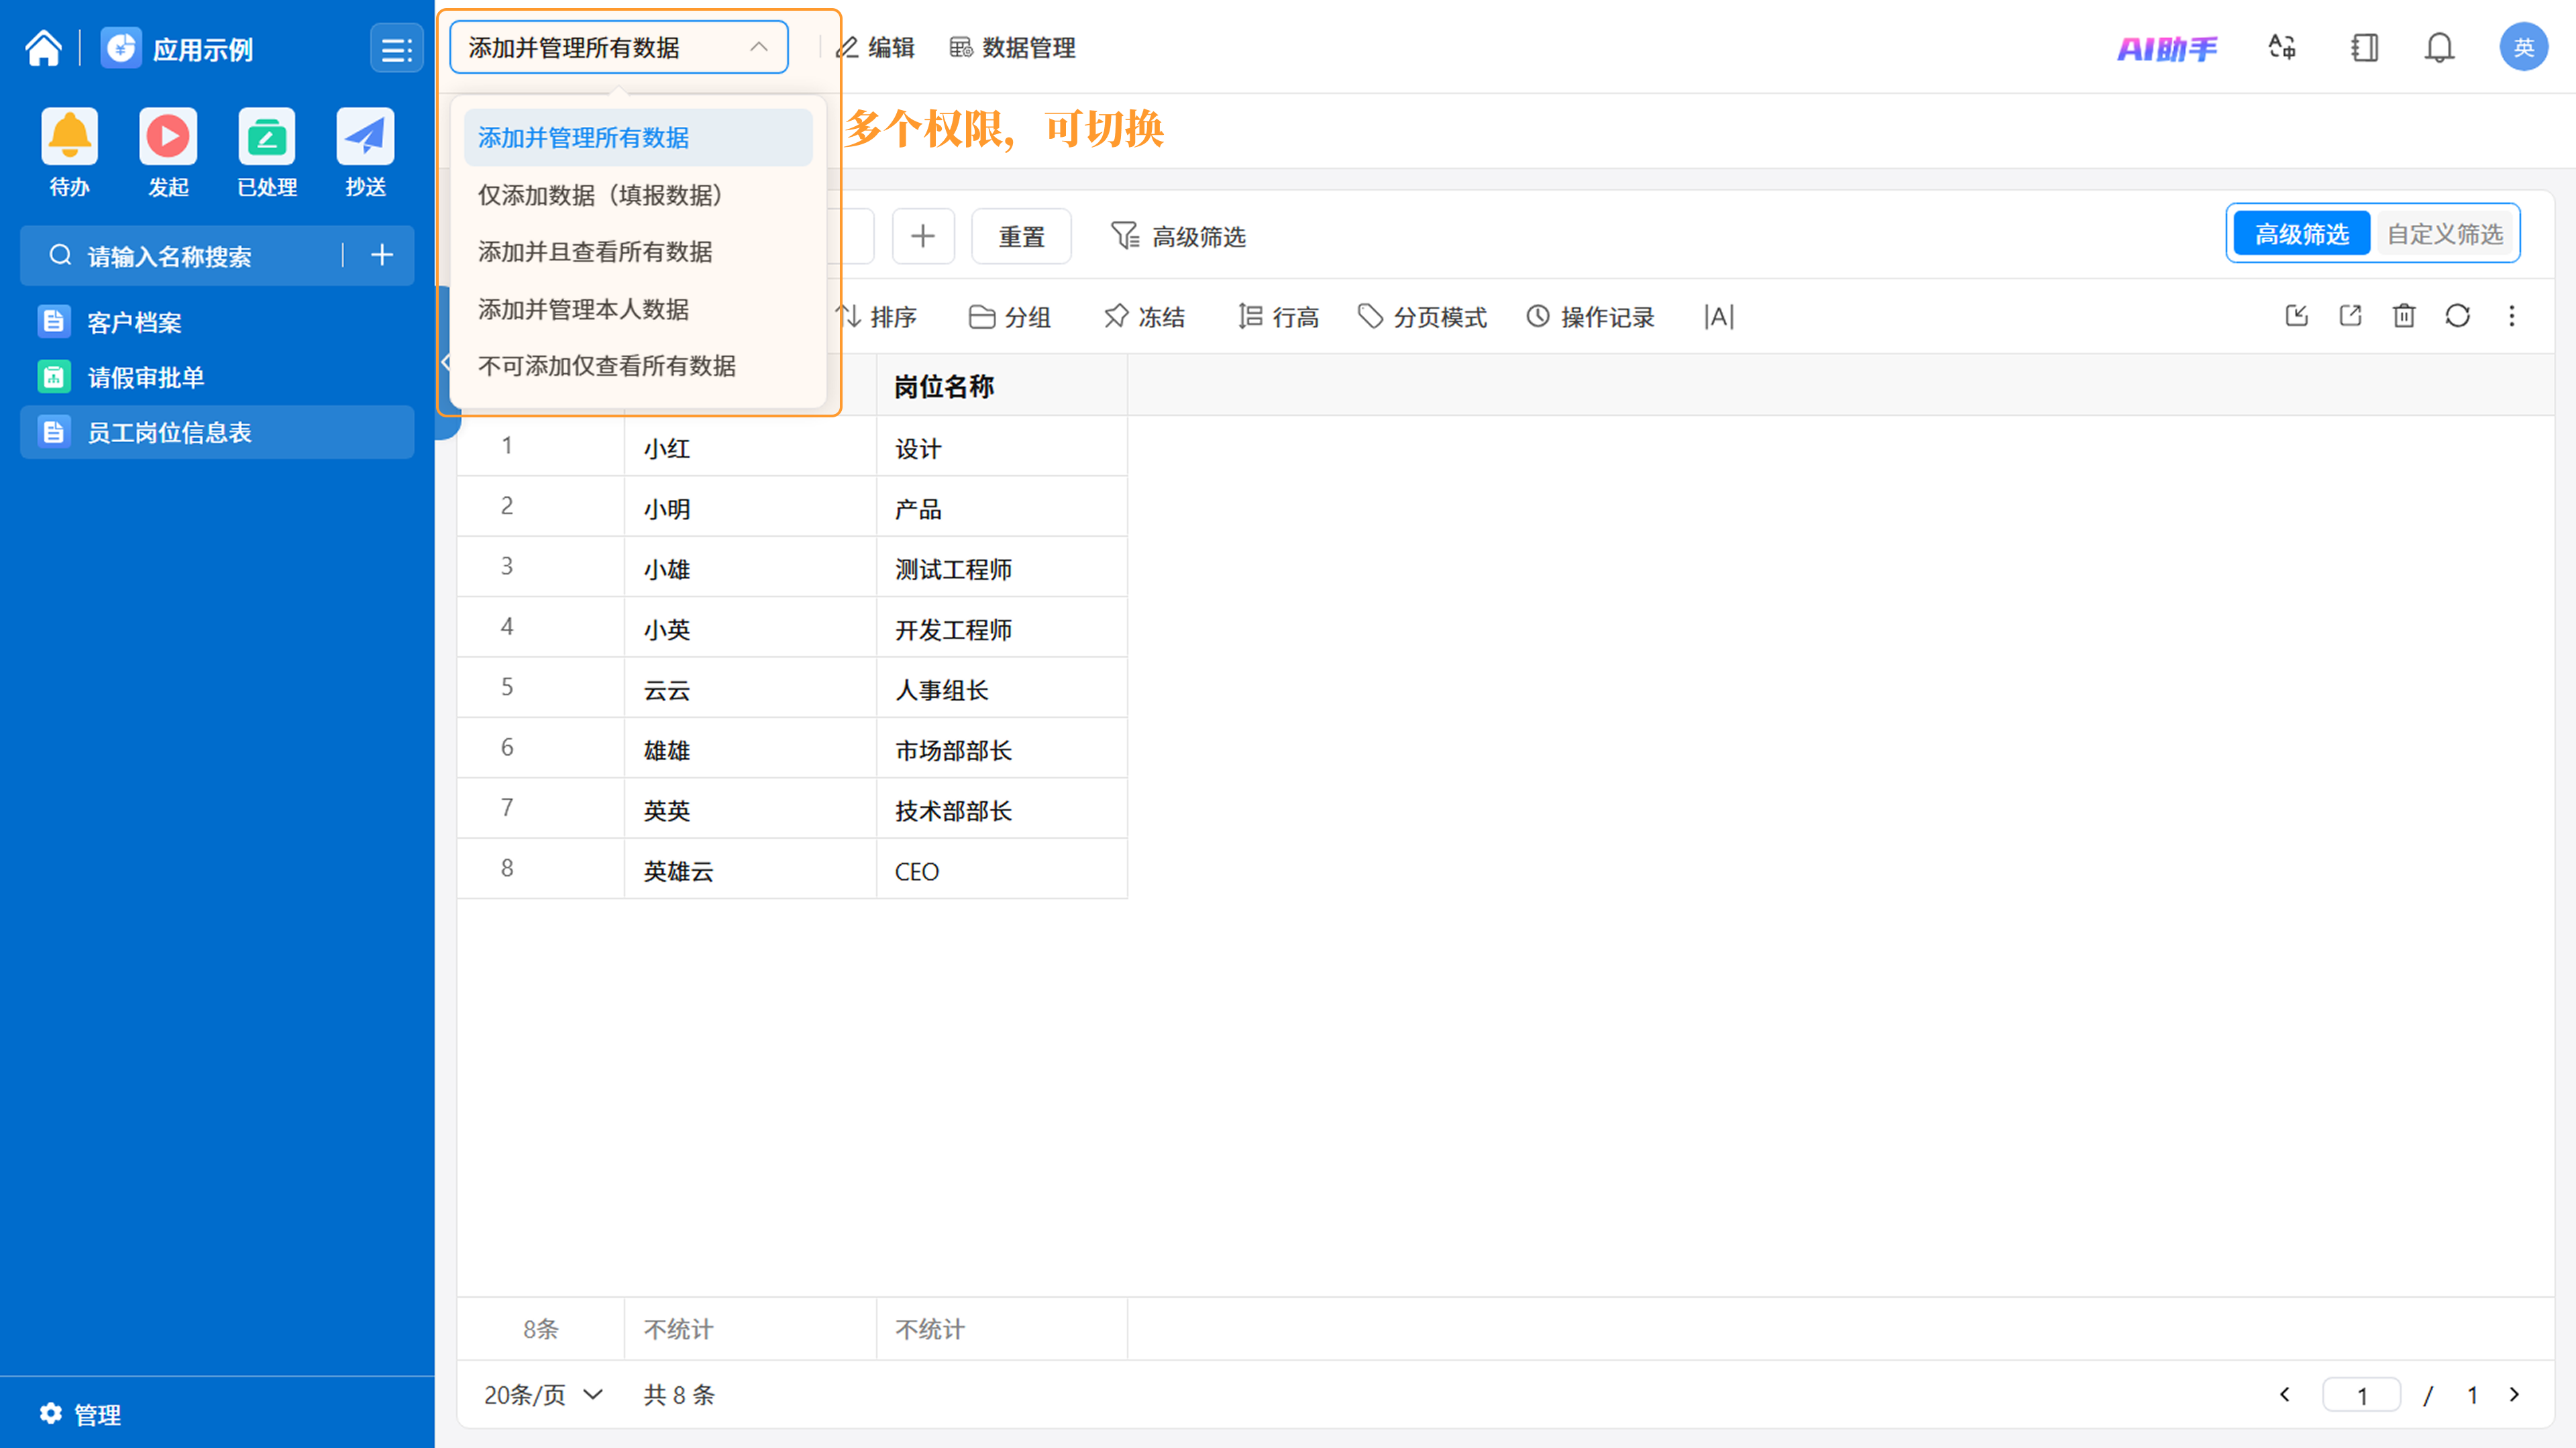Toggle 分页模式
The width and height of the screenshot is (2576, 1448).
click(x=1422, y=317)
